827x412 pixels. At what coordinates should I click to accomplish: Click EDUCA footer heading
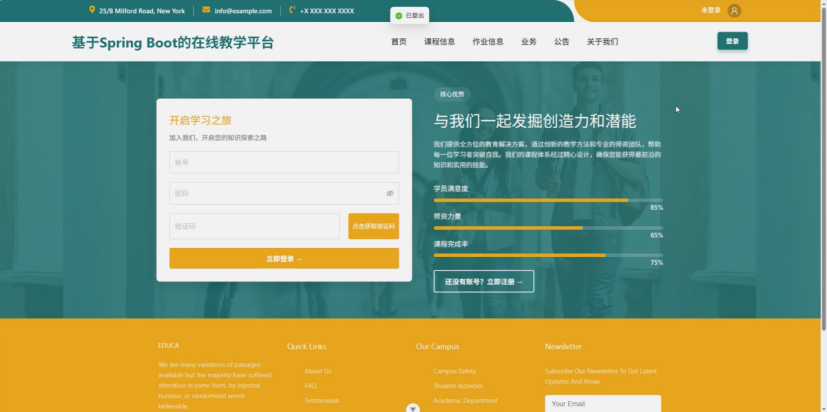(169, 346)
